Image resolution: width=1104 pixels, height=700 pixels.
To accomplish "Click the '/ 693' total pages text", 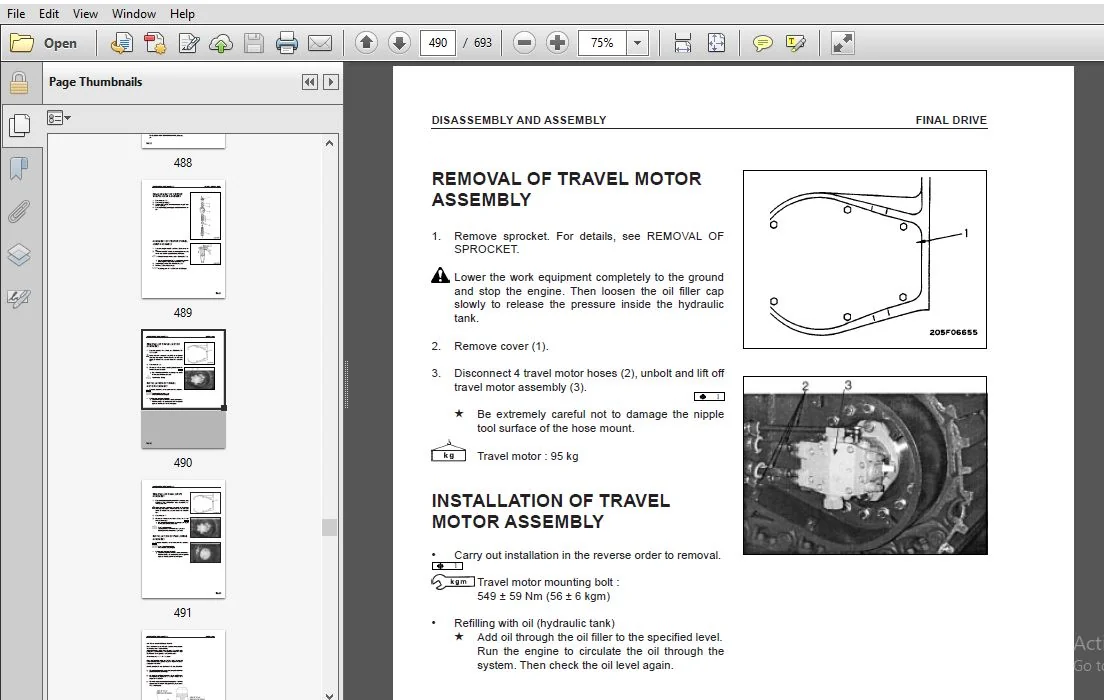I will tap(477, 43).
